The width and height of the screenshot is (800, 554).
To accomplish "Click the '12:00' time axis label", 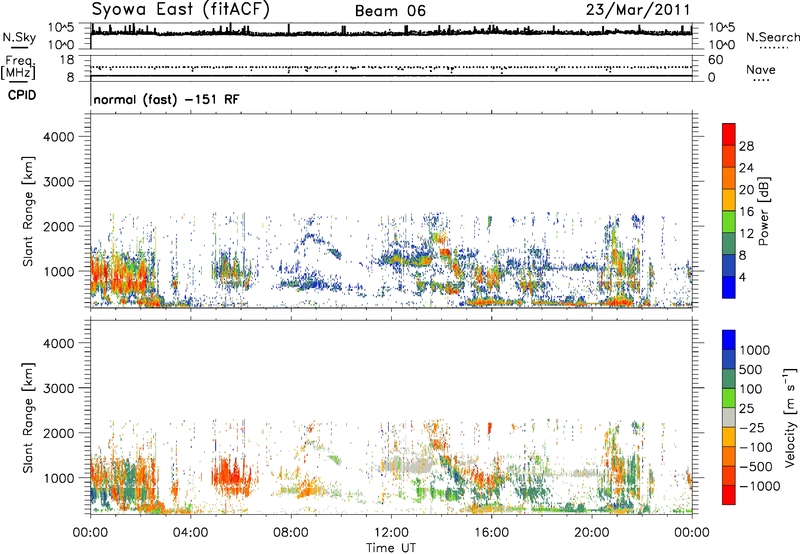I will click(391, 533).
